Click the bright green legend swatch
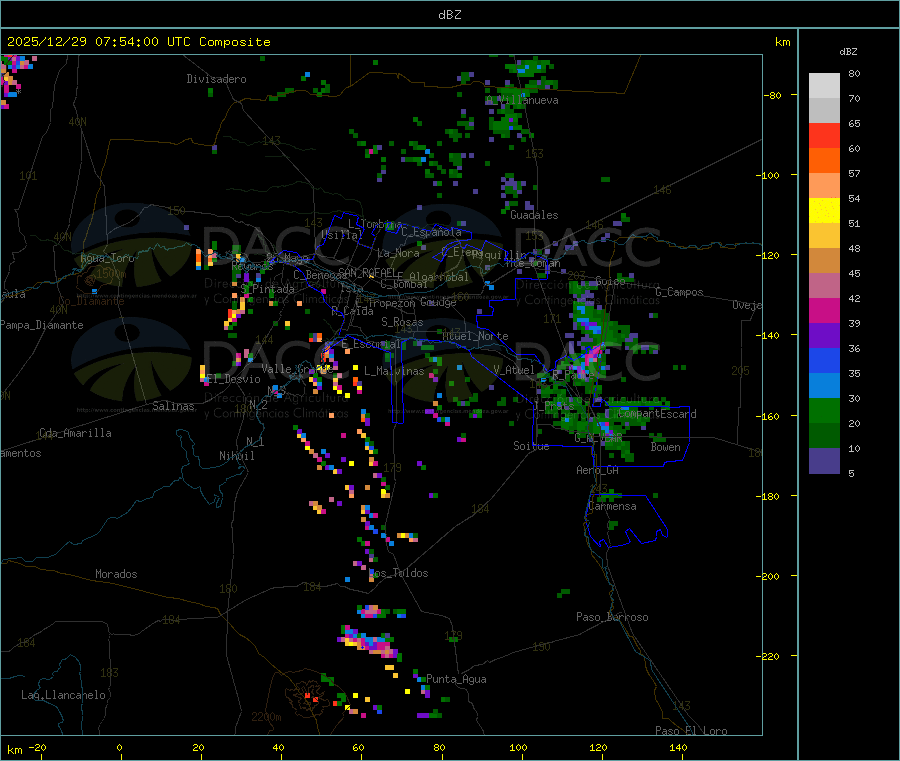 824,410
